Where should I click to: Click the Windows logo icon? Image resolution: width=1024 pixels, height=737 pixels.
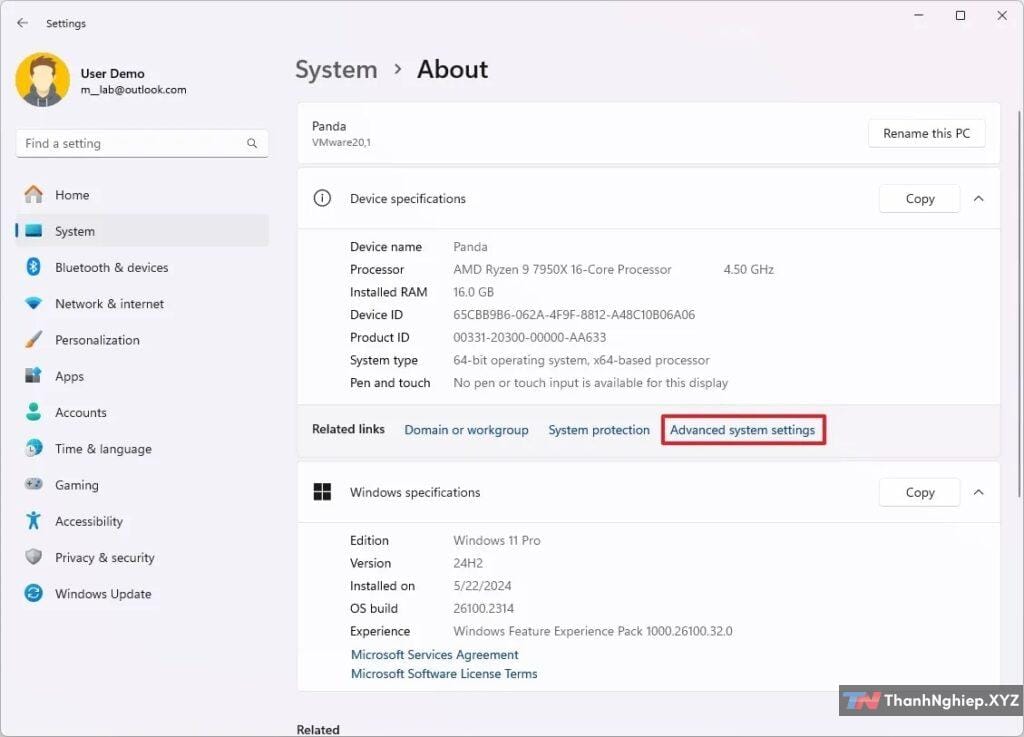(323, 492)
